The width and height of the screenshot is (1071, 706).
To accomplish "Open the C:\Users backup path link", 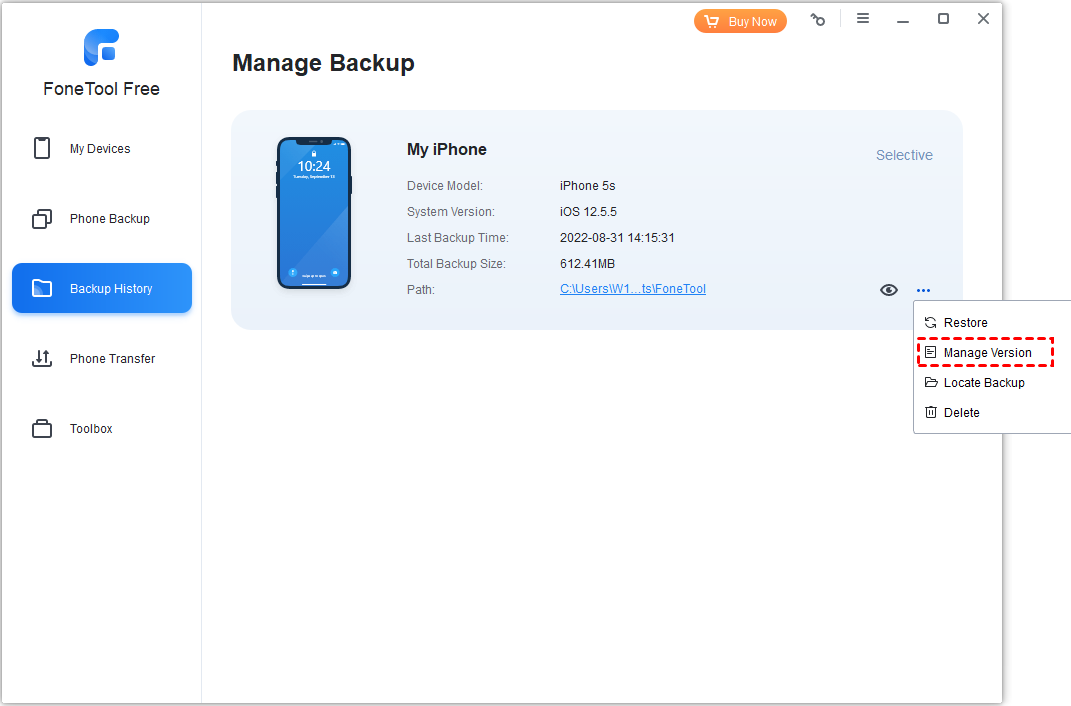I will click(x=632, y=289).
